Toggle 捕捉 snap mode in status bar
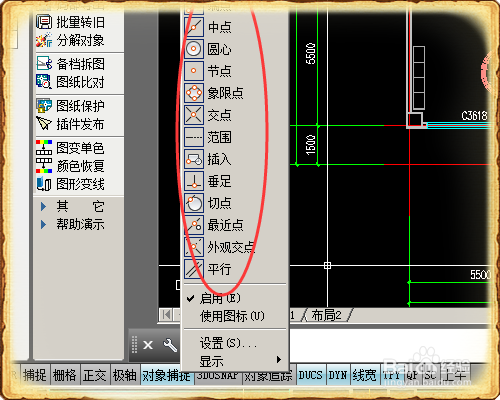Screen dimensions: 500x400 point(35,375)
